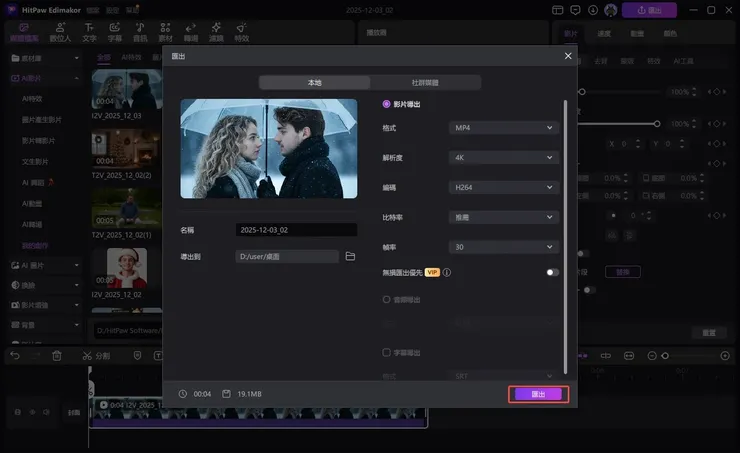Open the 字幕 subtitles tool in main toolbar
Image resolution: width=740 pixels, height=453 pixels.
click(115, 32)
